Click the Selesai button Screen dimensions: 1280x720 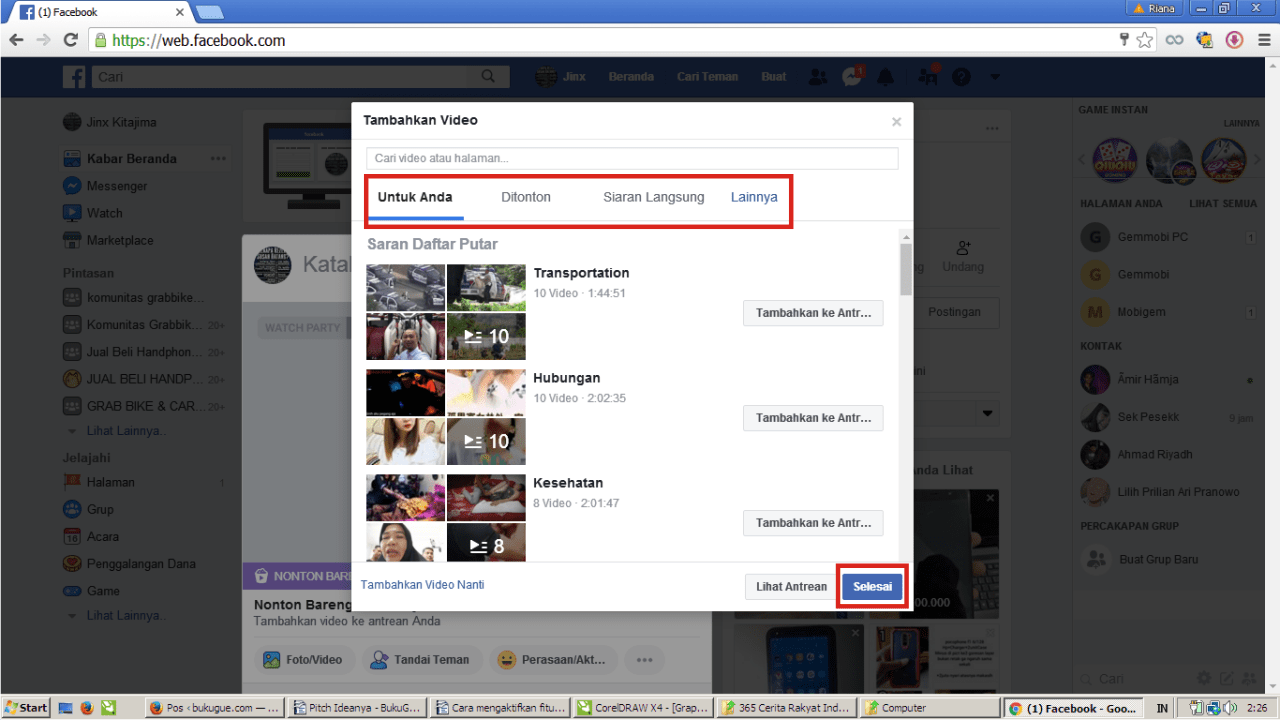(872, 587)
